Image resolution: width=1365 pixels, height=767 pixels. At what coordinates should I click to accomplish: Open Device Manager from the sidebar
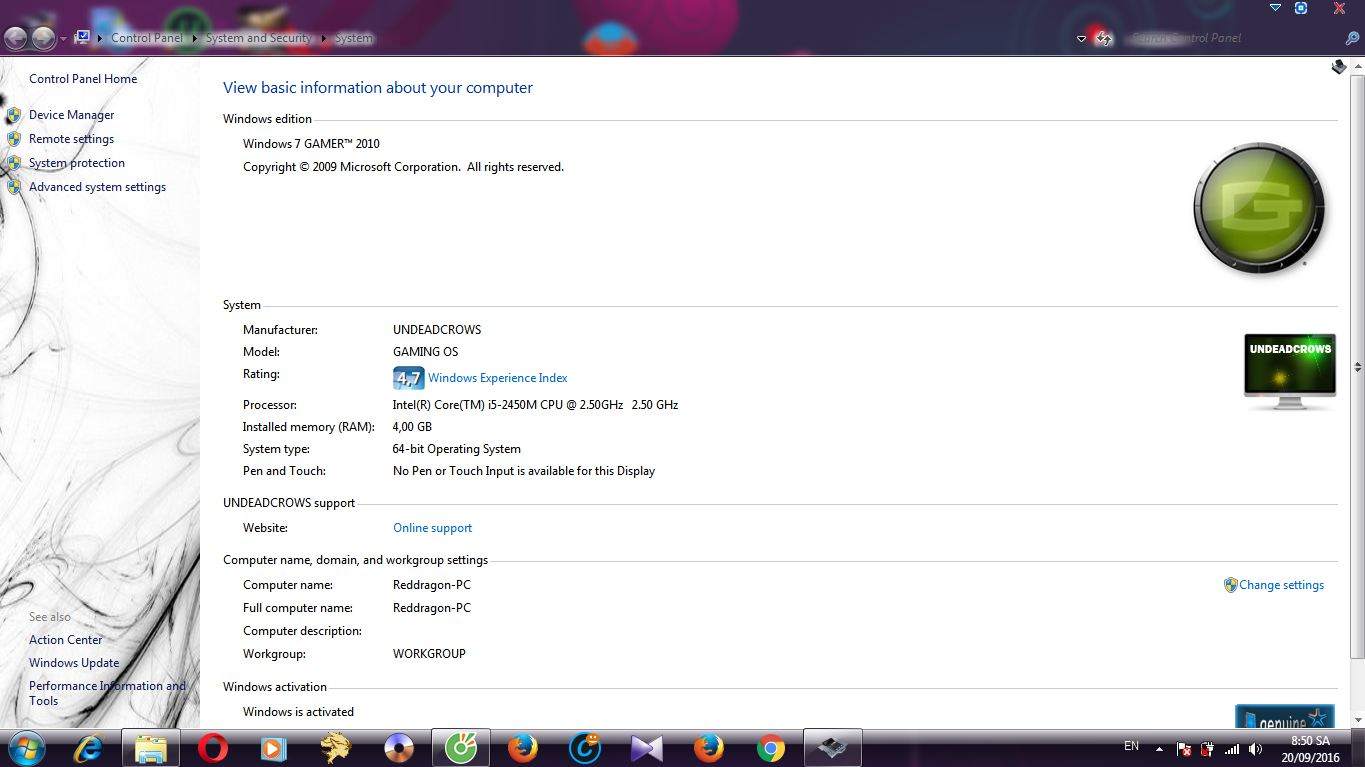click(x=71, y=115)
